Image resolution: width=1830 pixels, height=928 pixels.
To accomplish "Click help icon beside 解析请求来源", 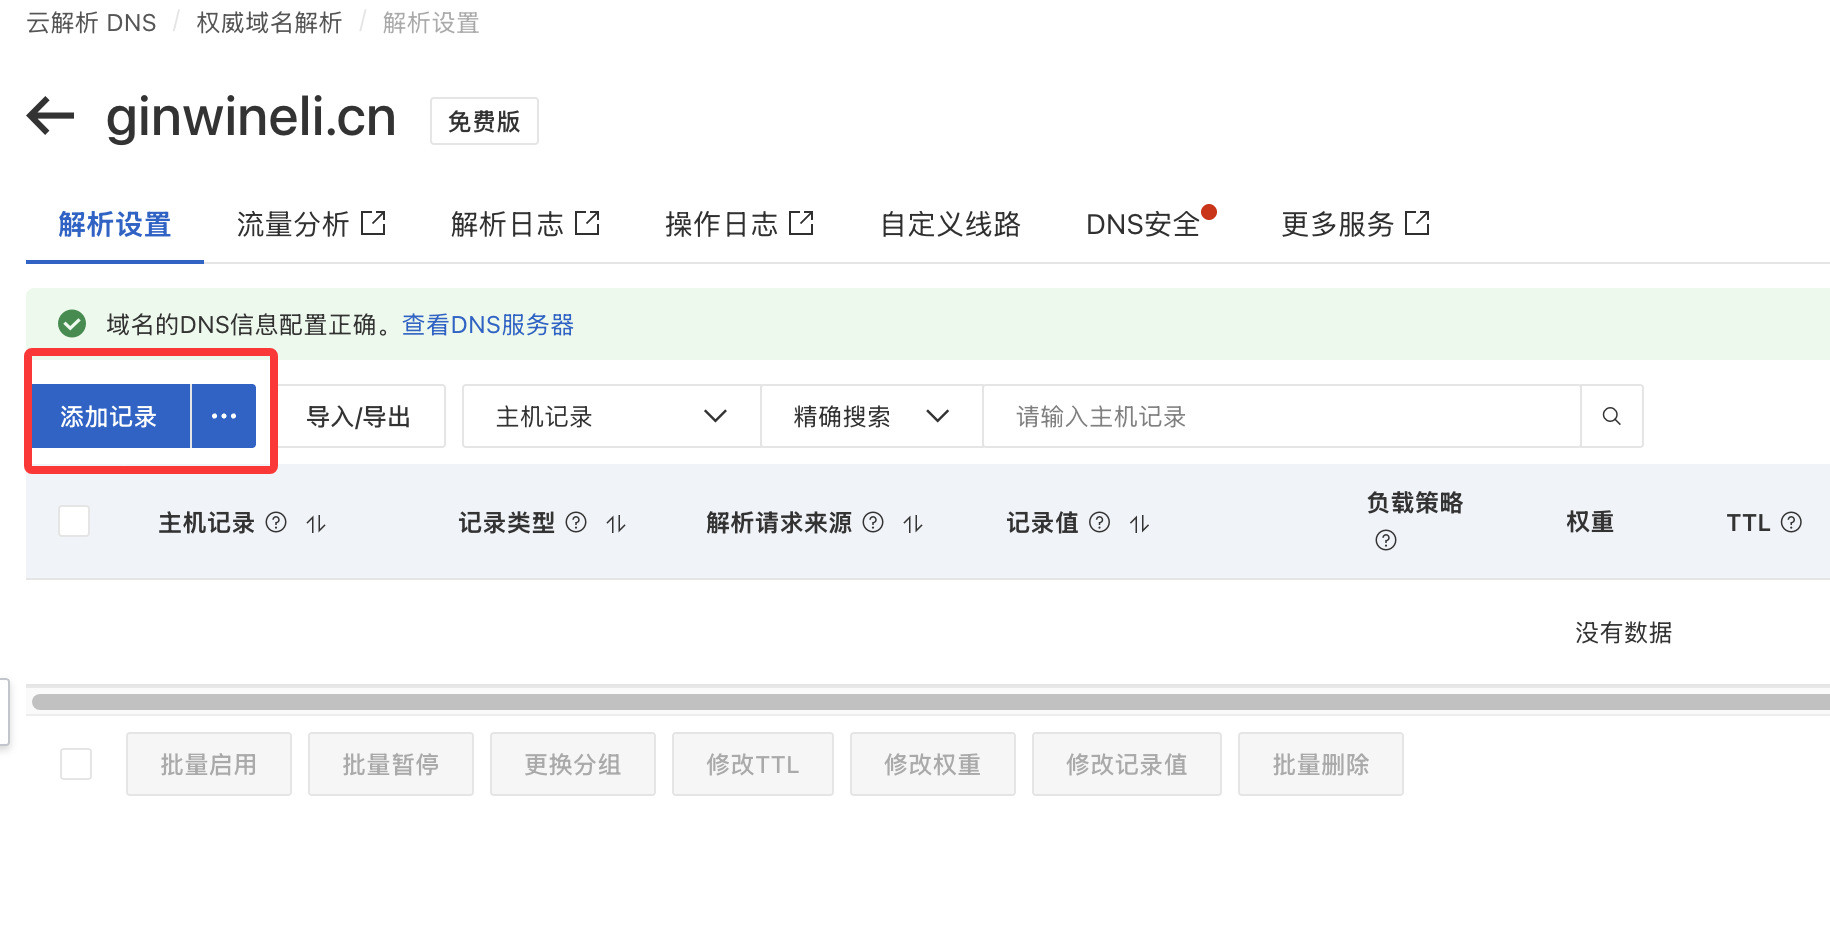I will 873,522.
